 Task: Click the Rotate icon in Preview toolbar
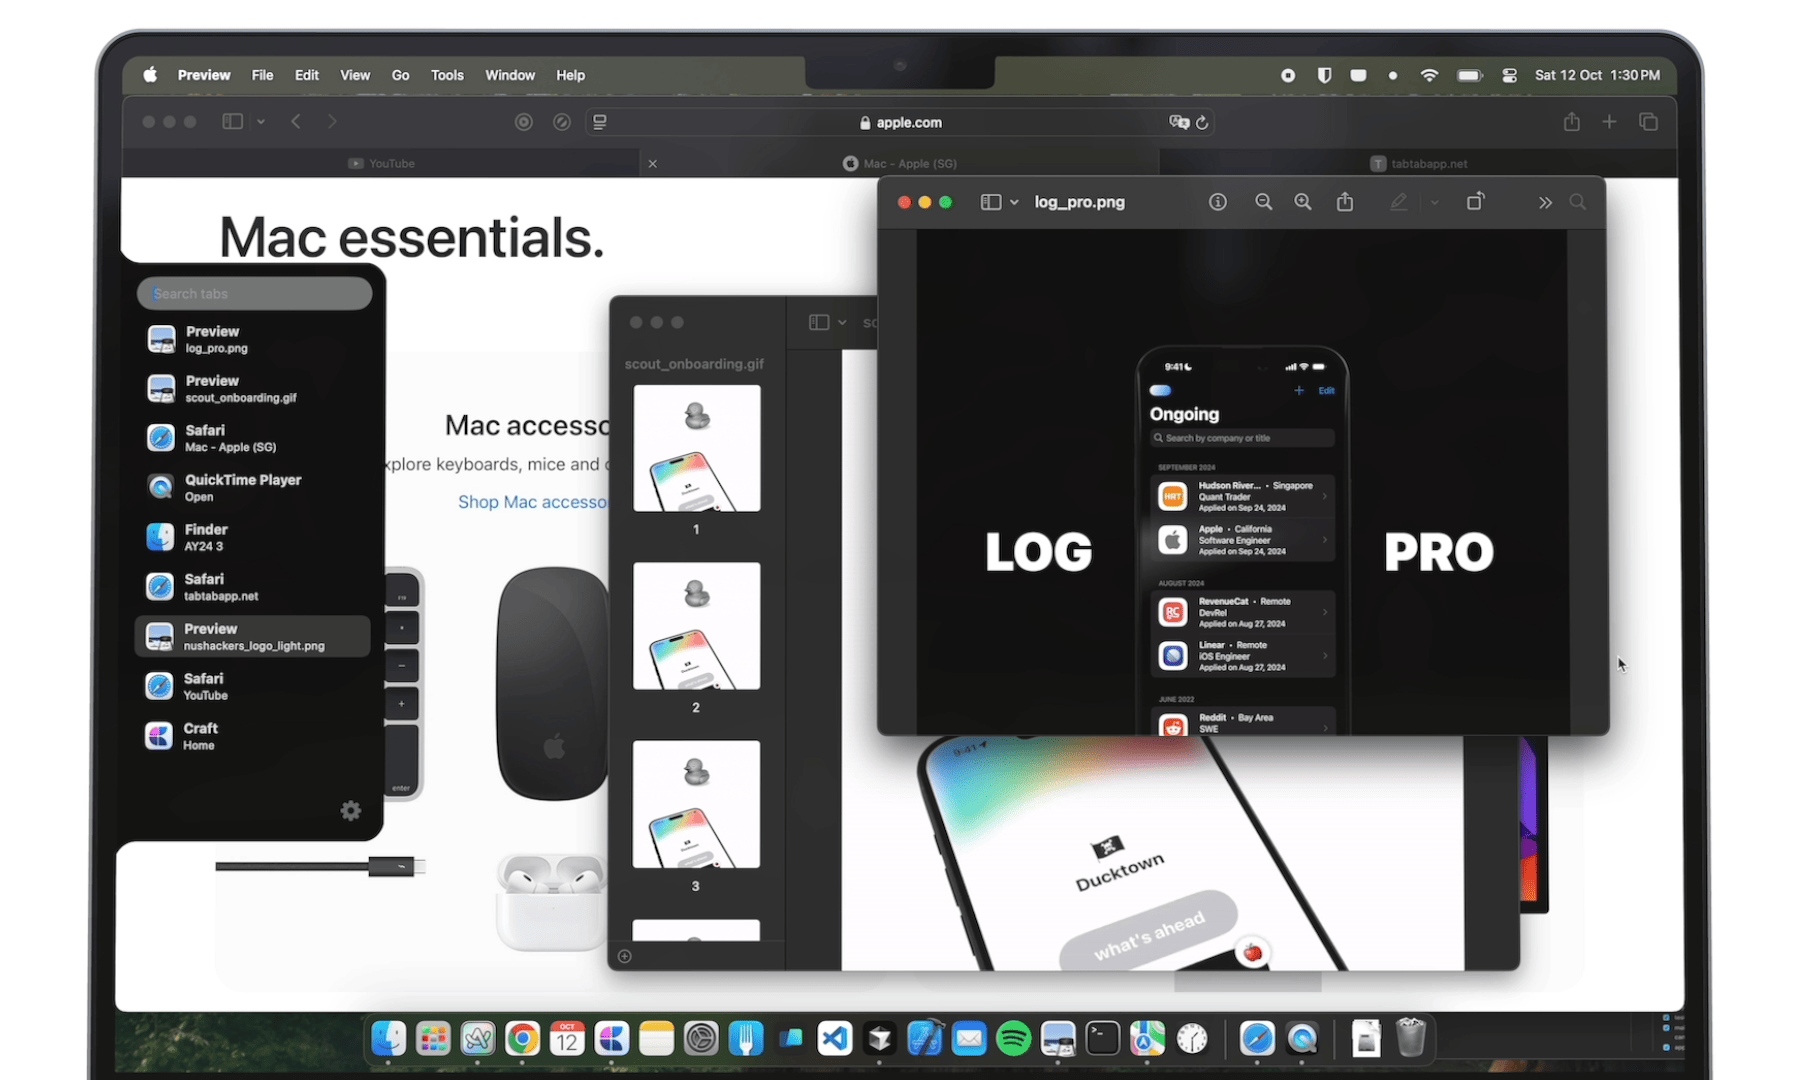[x=1475, y=202]
